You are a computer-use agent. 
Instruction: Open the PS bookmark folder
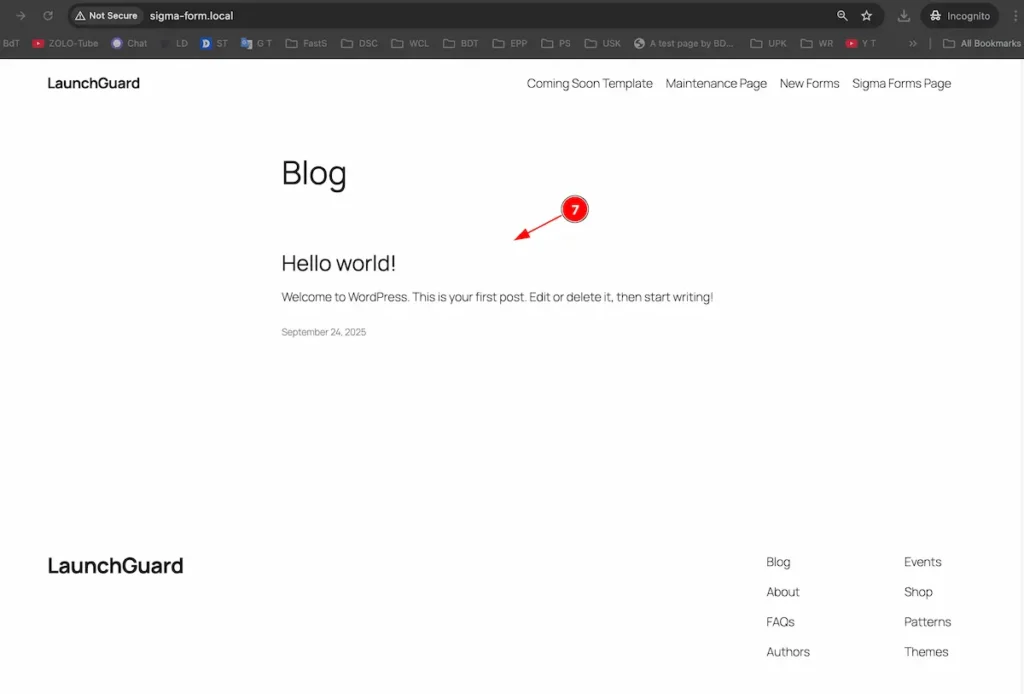(x=556, y=43)
